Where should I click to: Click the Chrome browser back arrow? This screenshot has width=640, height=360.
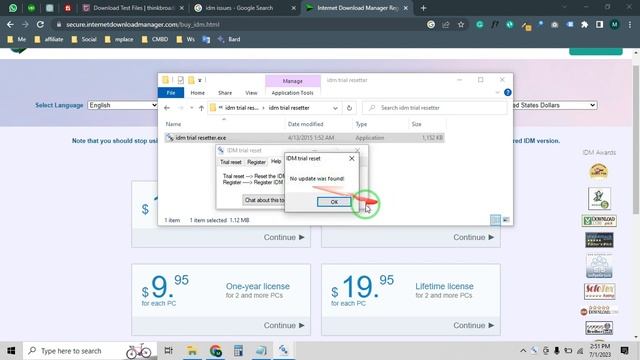tap(10, 24)
